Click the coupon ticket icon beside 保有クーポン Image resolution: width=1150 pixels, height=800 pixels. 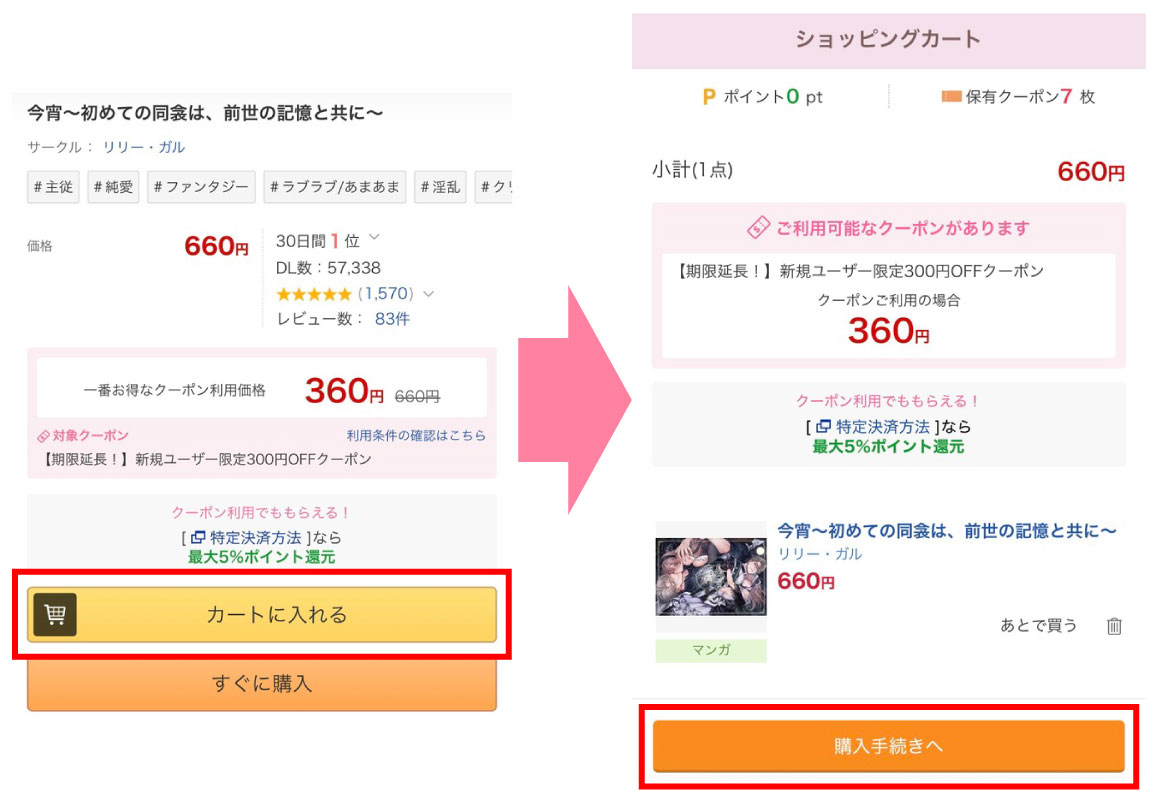click(950, 97)
